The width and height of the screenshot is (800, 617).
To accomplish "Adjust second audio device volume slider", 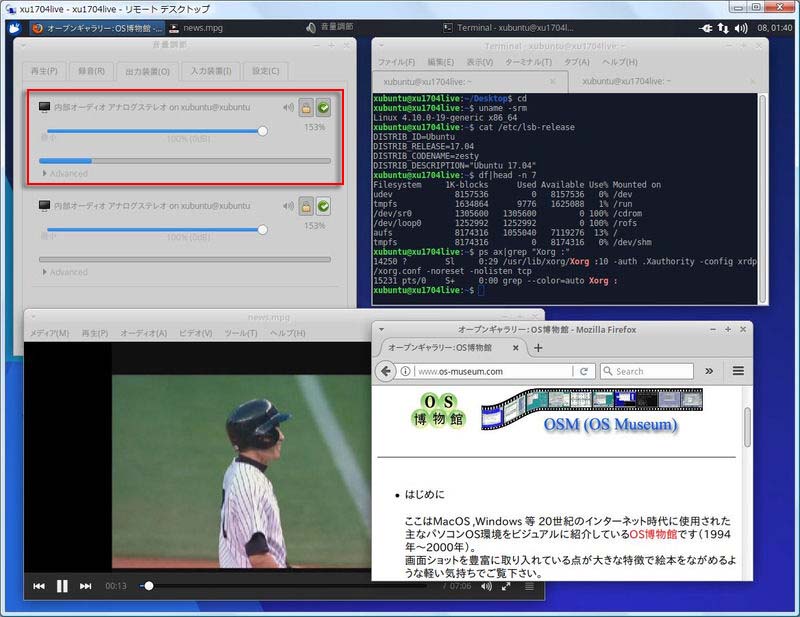I will tap(262, 230).
